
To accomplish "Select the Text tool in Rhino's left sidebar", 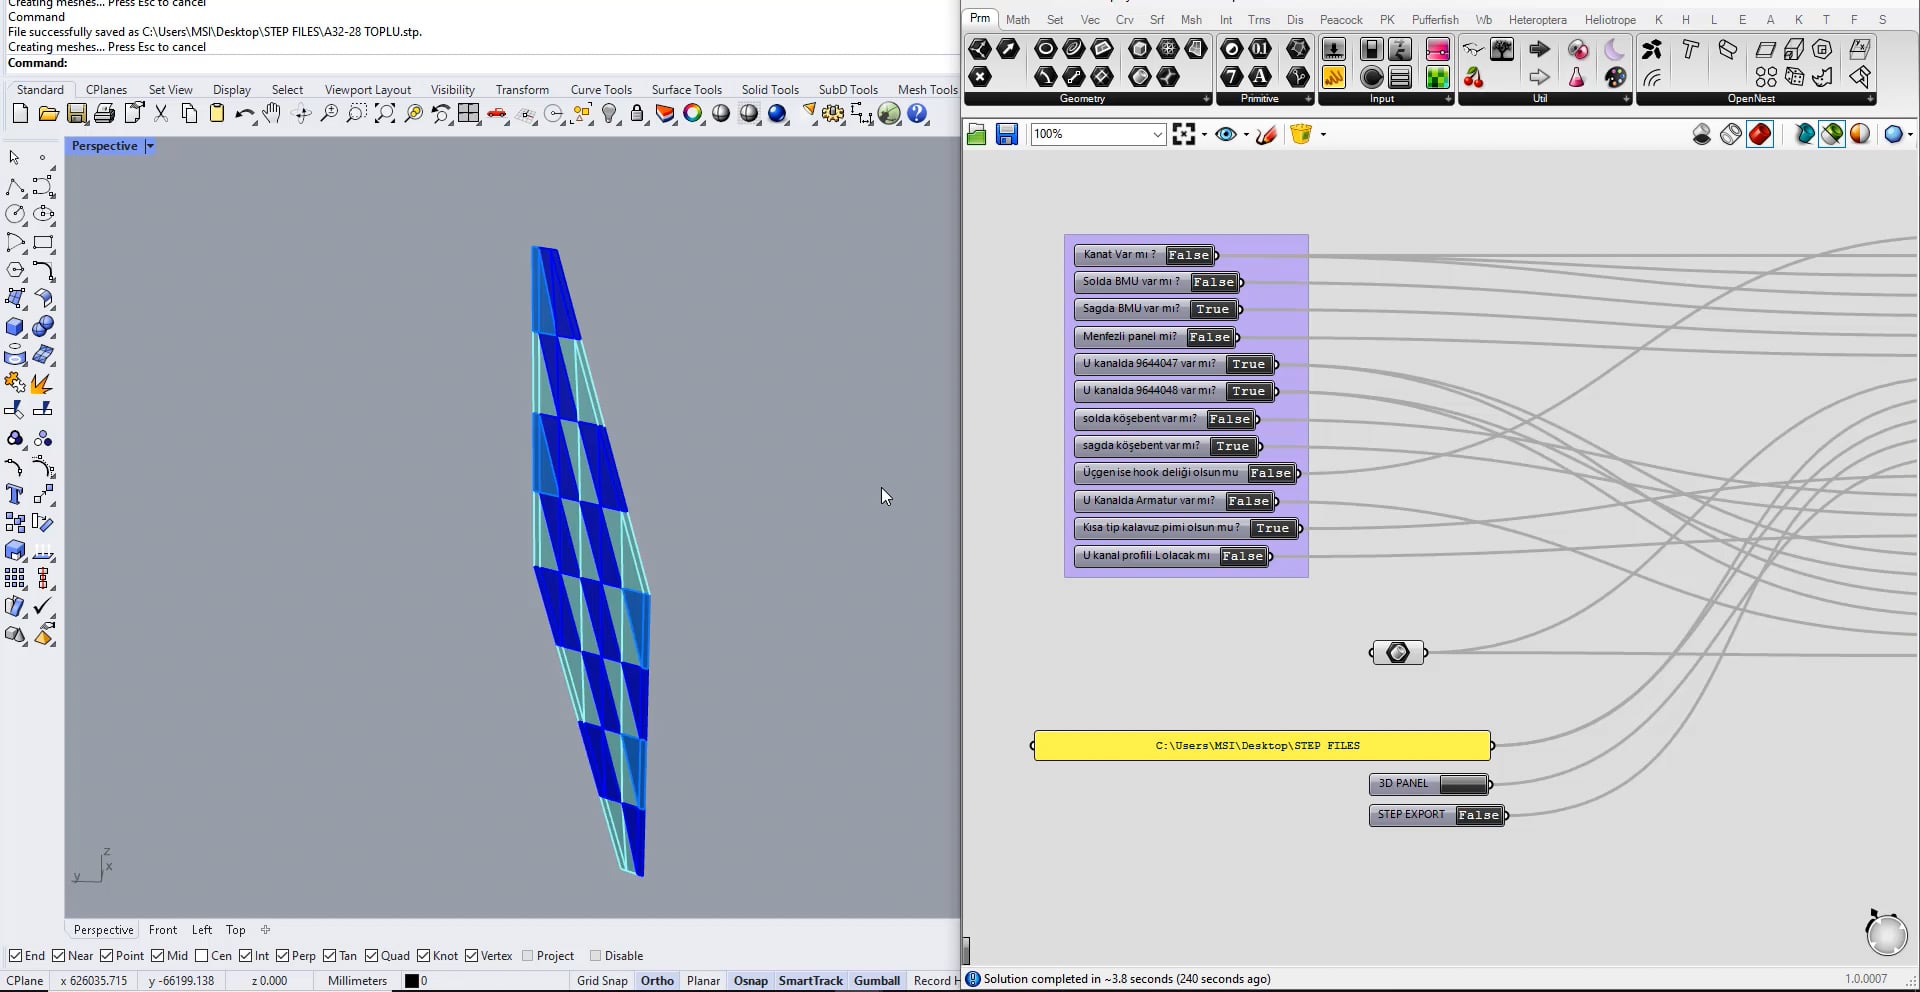I will pos(15,494).
